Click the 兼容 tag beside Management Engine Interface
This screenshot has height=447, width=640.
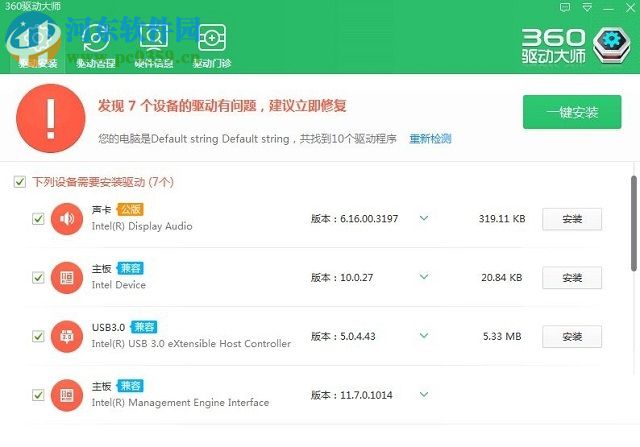(x=130, y=386)
